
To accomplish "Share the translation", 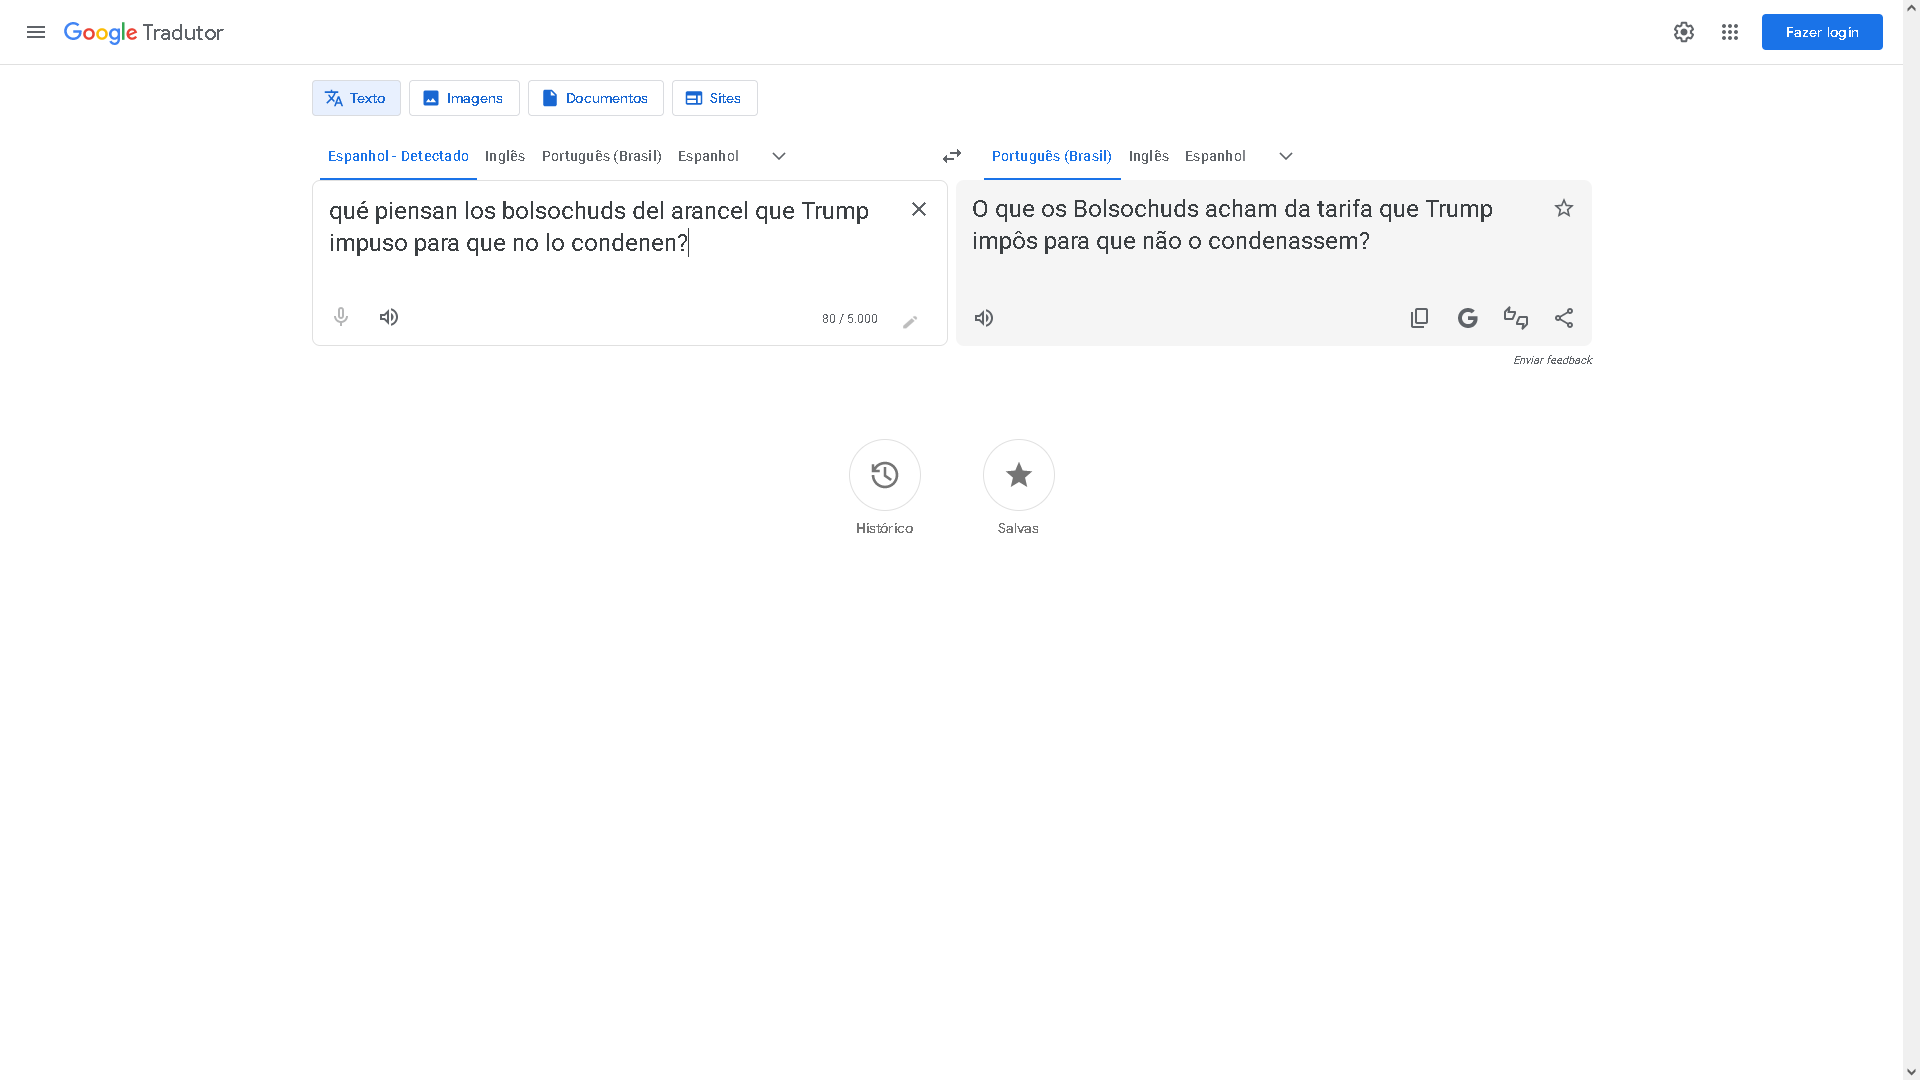I will point(1564,318).
